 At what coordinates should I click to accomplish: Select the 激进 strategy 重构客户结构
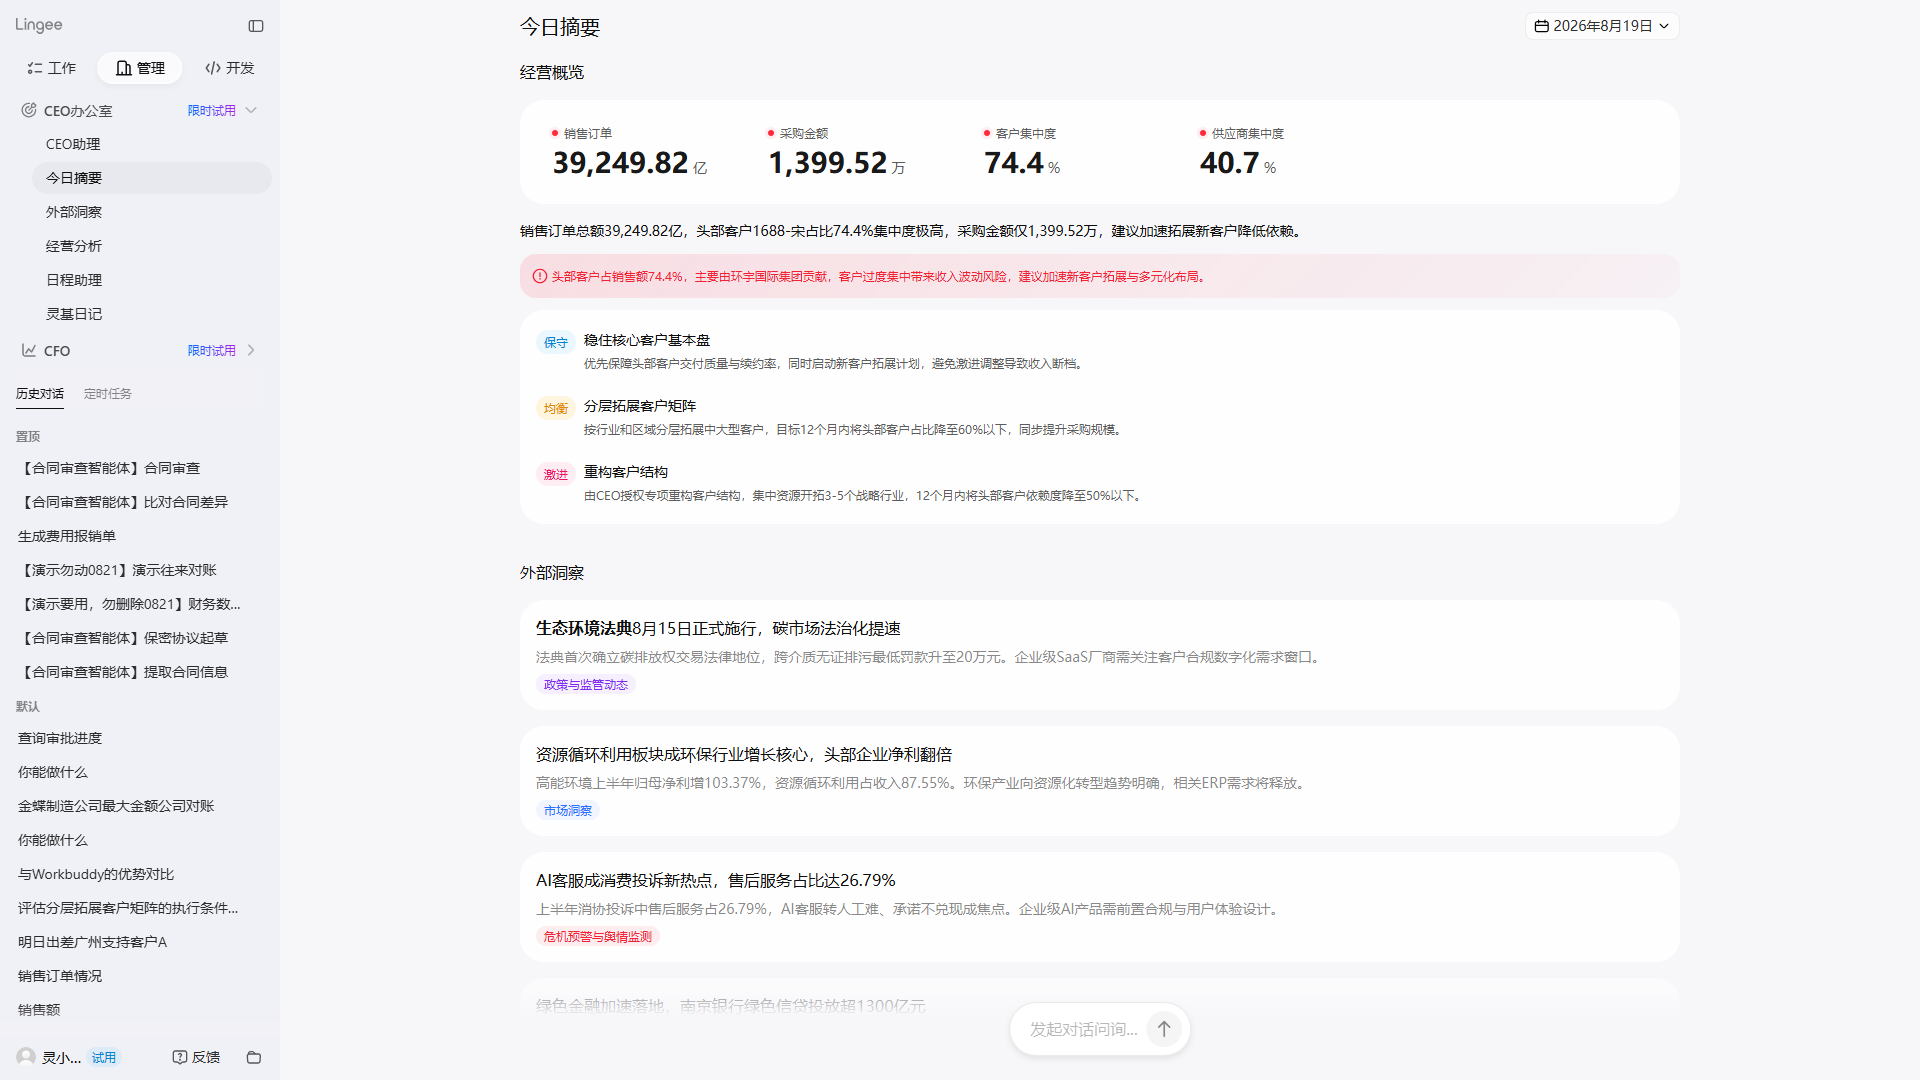click(1099, 483)
